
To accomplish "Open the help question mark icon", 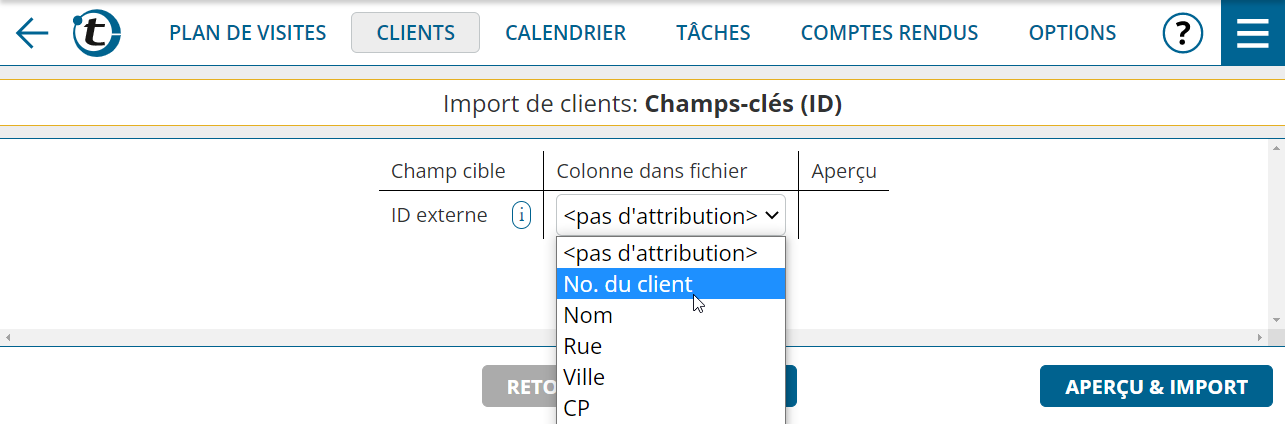I will [x=1182, y=33].
